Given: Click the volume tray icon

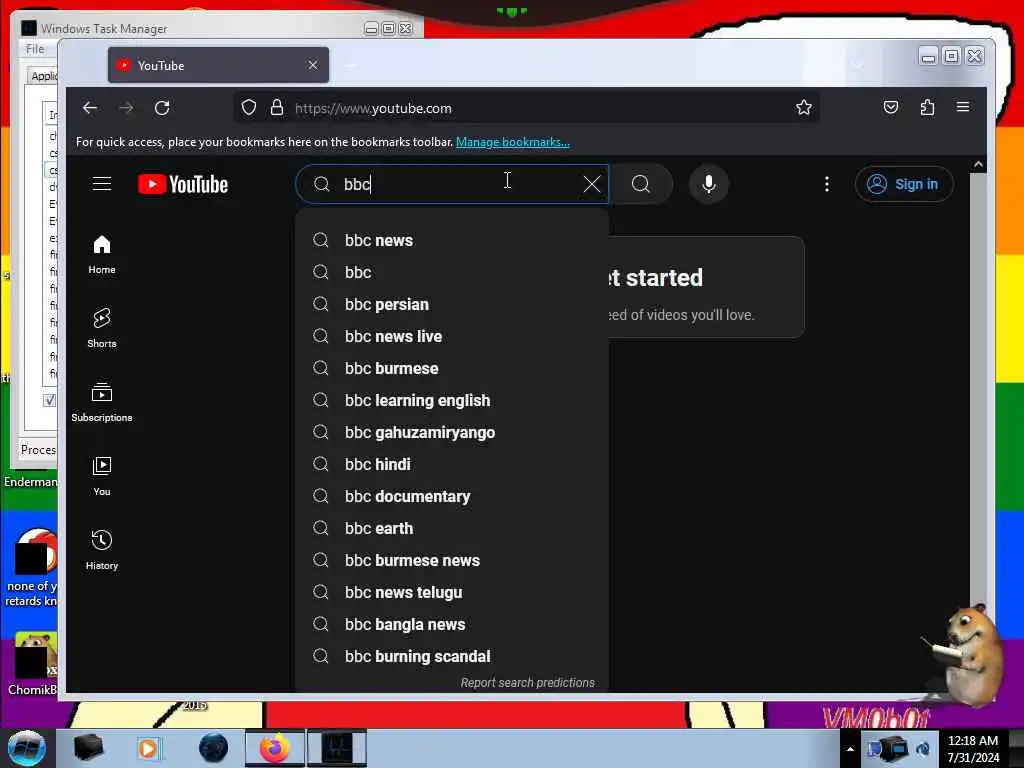Looking at the screenshot, I should [x=923, y=748].
